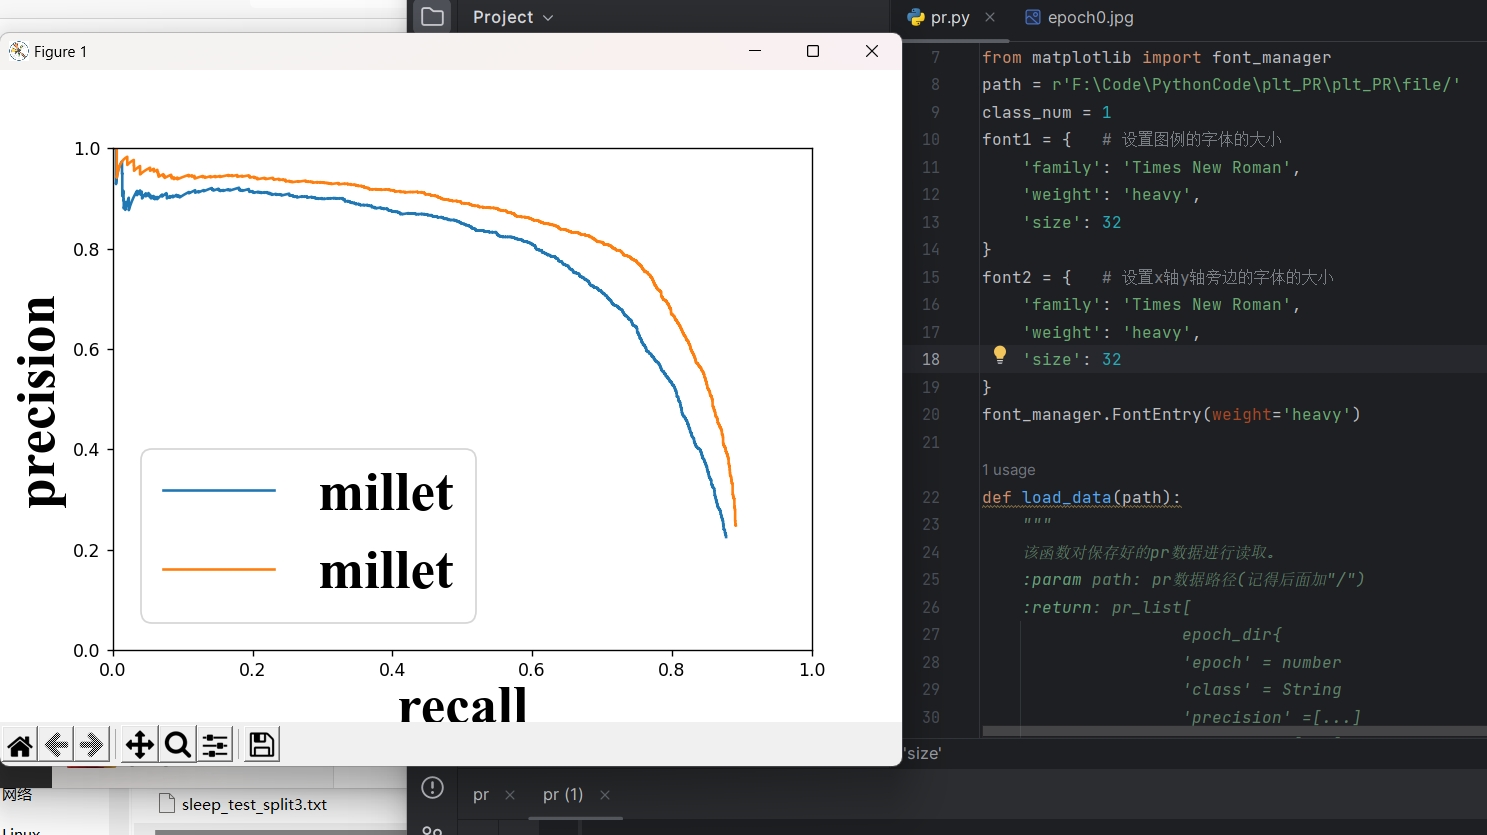Close the pr.py editor tab
Viewport: 1487px width, 835px height.
click(x=990, y=17)
